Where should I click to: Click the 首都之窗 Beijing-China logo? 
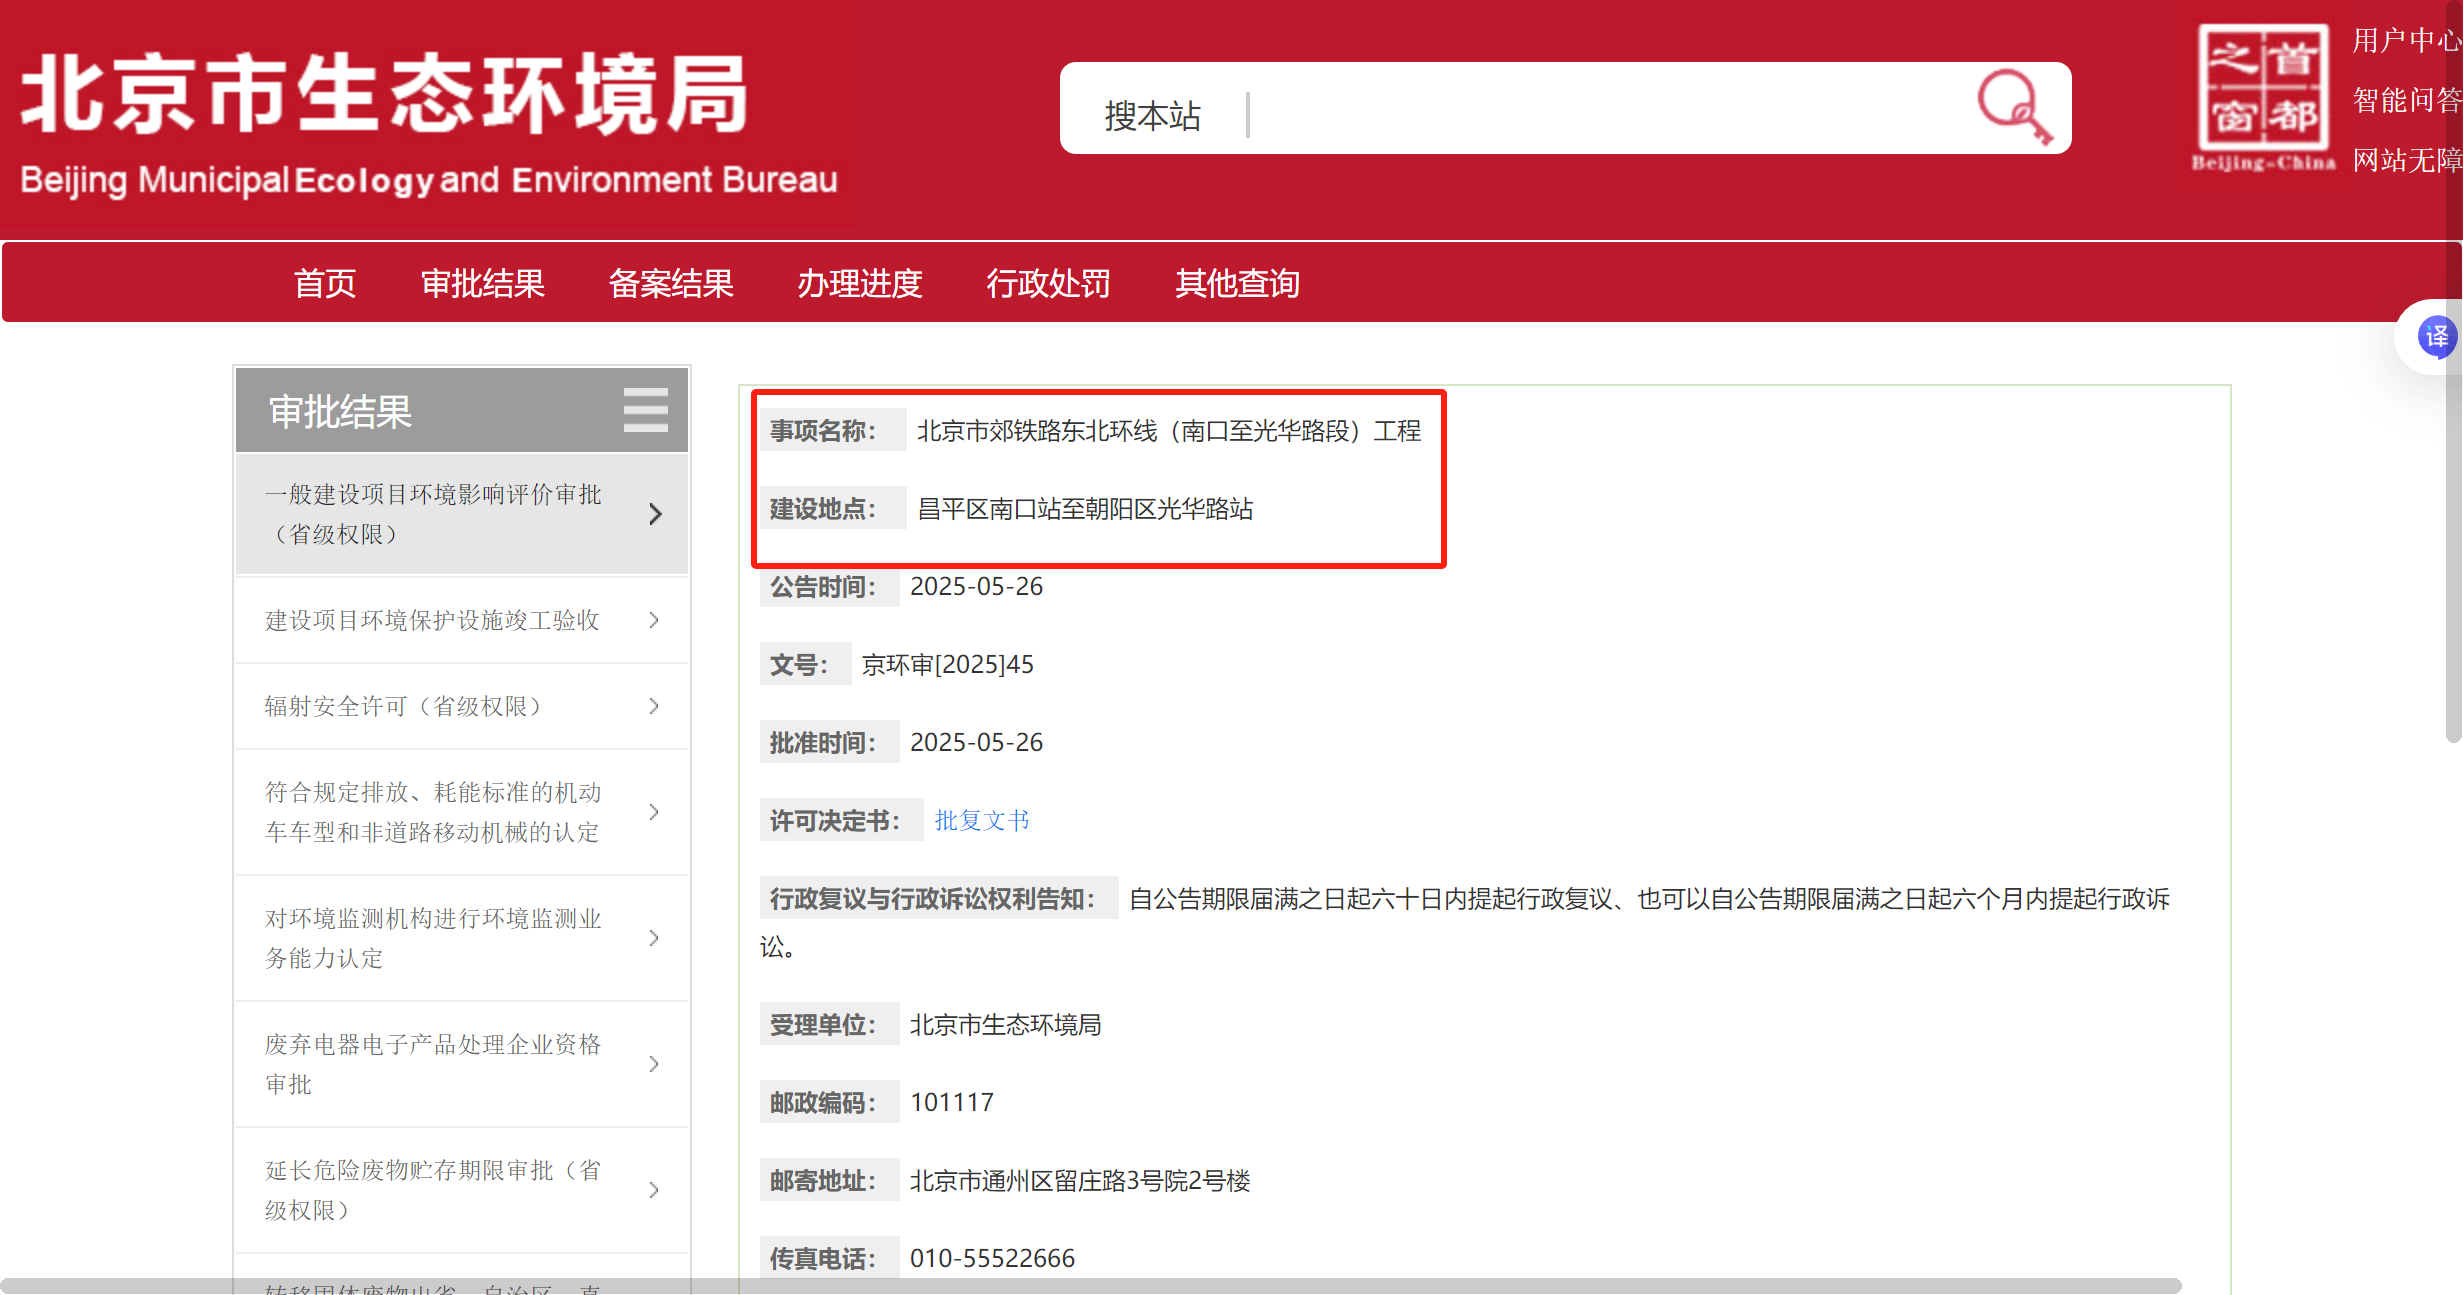click(2263, 98)
